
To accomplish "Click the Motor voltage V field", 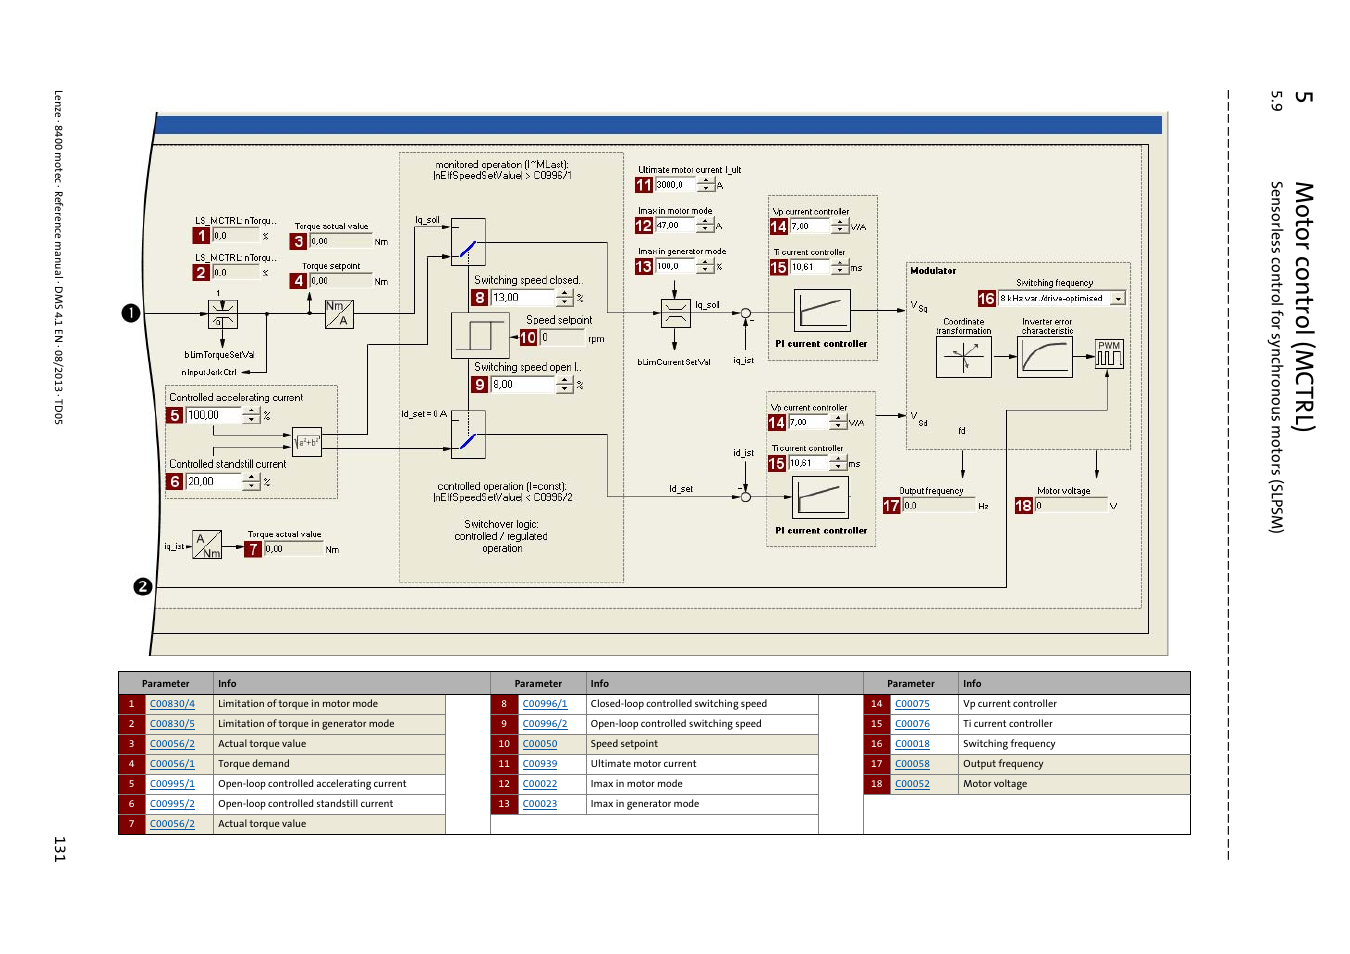I will click(x=1070, y=506).
